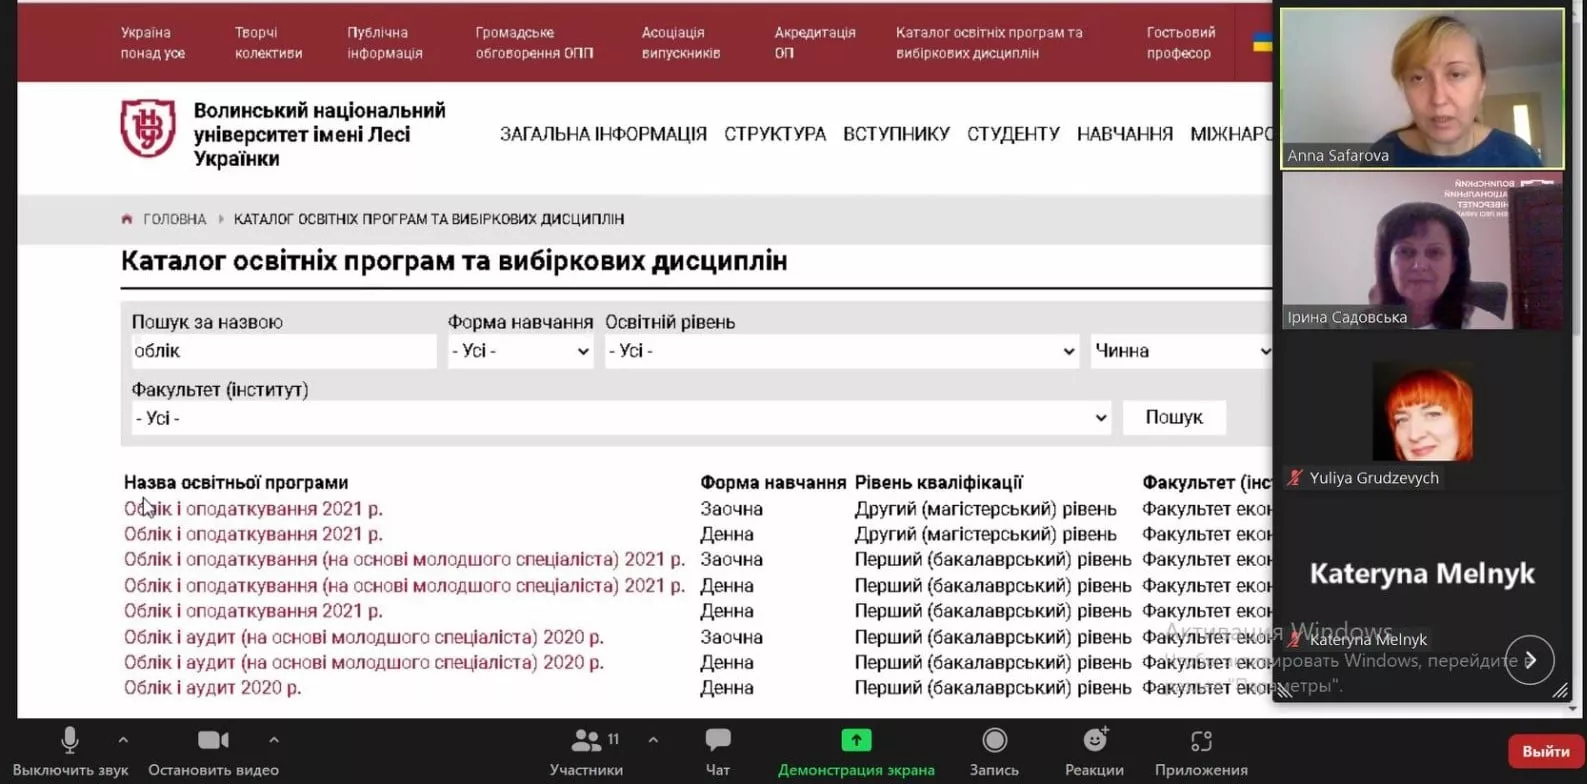Go to ГОЛОВНА breadcrumb link

(x=175, y=219)
